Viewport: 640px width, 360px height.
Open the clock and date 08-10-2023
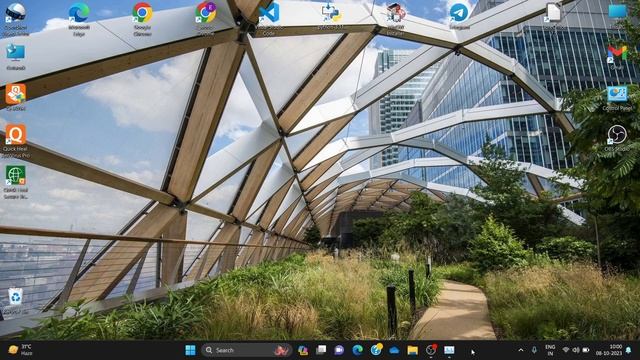pyautogui.click(x=609, y=350)
